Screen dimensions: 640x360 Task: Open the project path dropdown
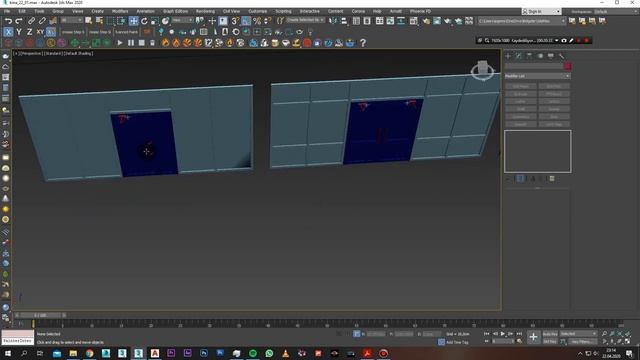(x=522, y=20)
